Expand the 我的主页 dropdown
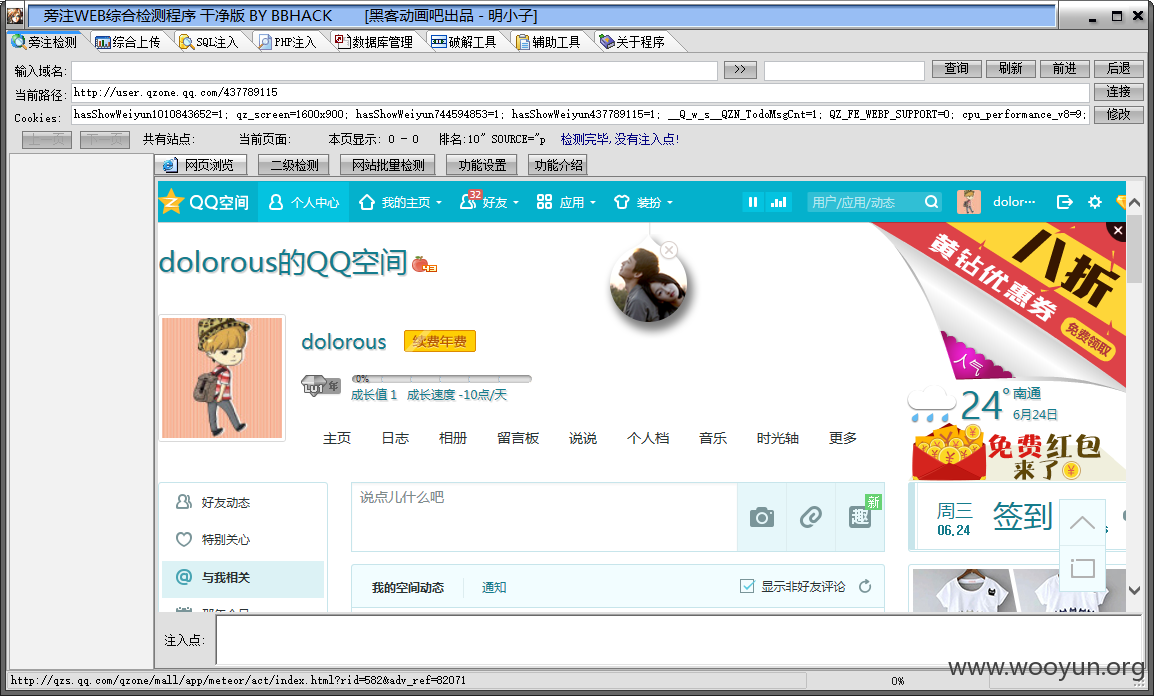 coord(400,202)
